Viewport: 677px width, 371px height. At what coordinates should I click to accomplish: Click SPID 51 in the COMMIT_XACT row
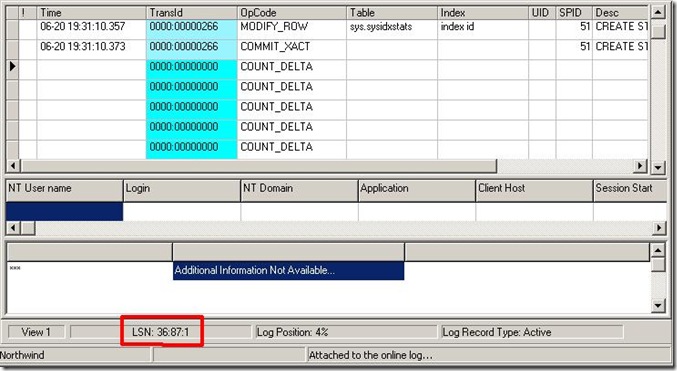(574, 50)
